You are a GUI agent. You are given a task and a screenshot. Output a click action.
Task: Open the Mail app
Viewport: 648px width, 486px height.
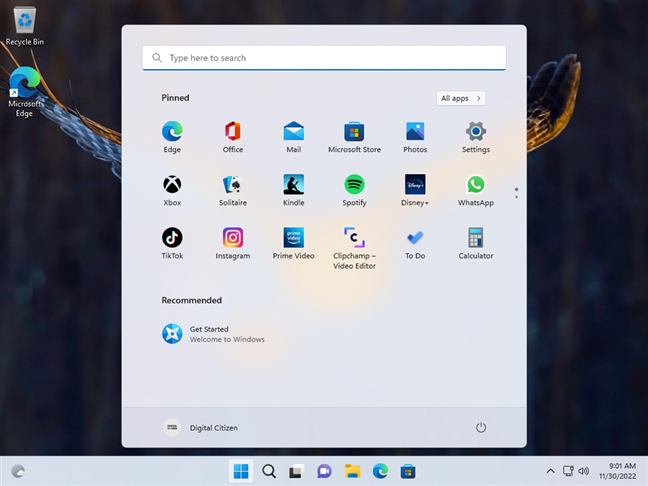pyautogui.click(x=293, y=137)
